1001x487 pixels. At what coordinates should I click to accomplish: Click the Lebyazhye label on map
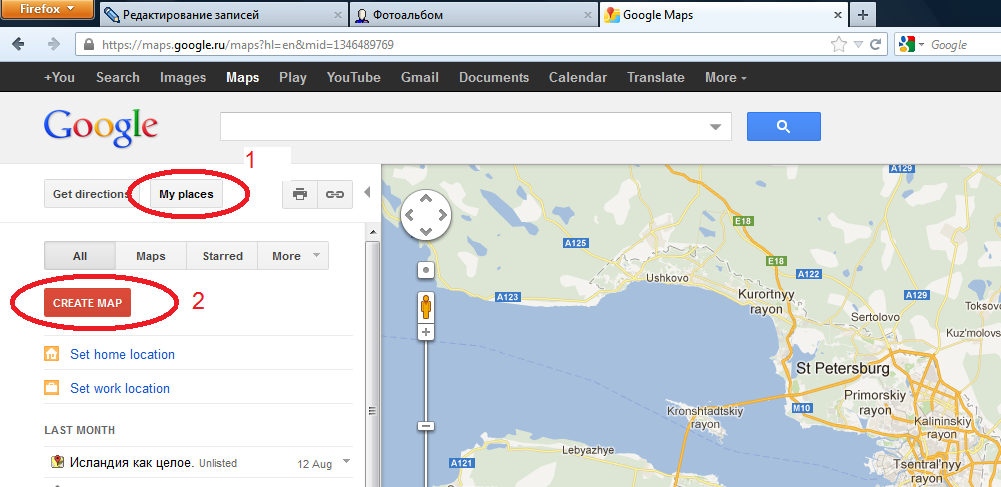pyautogui.click(x=588, y=450)
